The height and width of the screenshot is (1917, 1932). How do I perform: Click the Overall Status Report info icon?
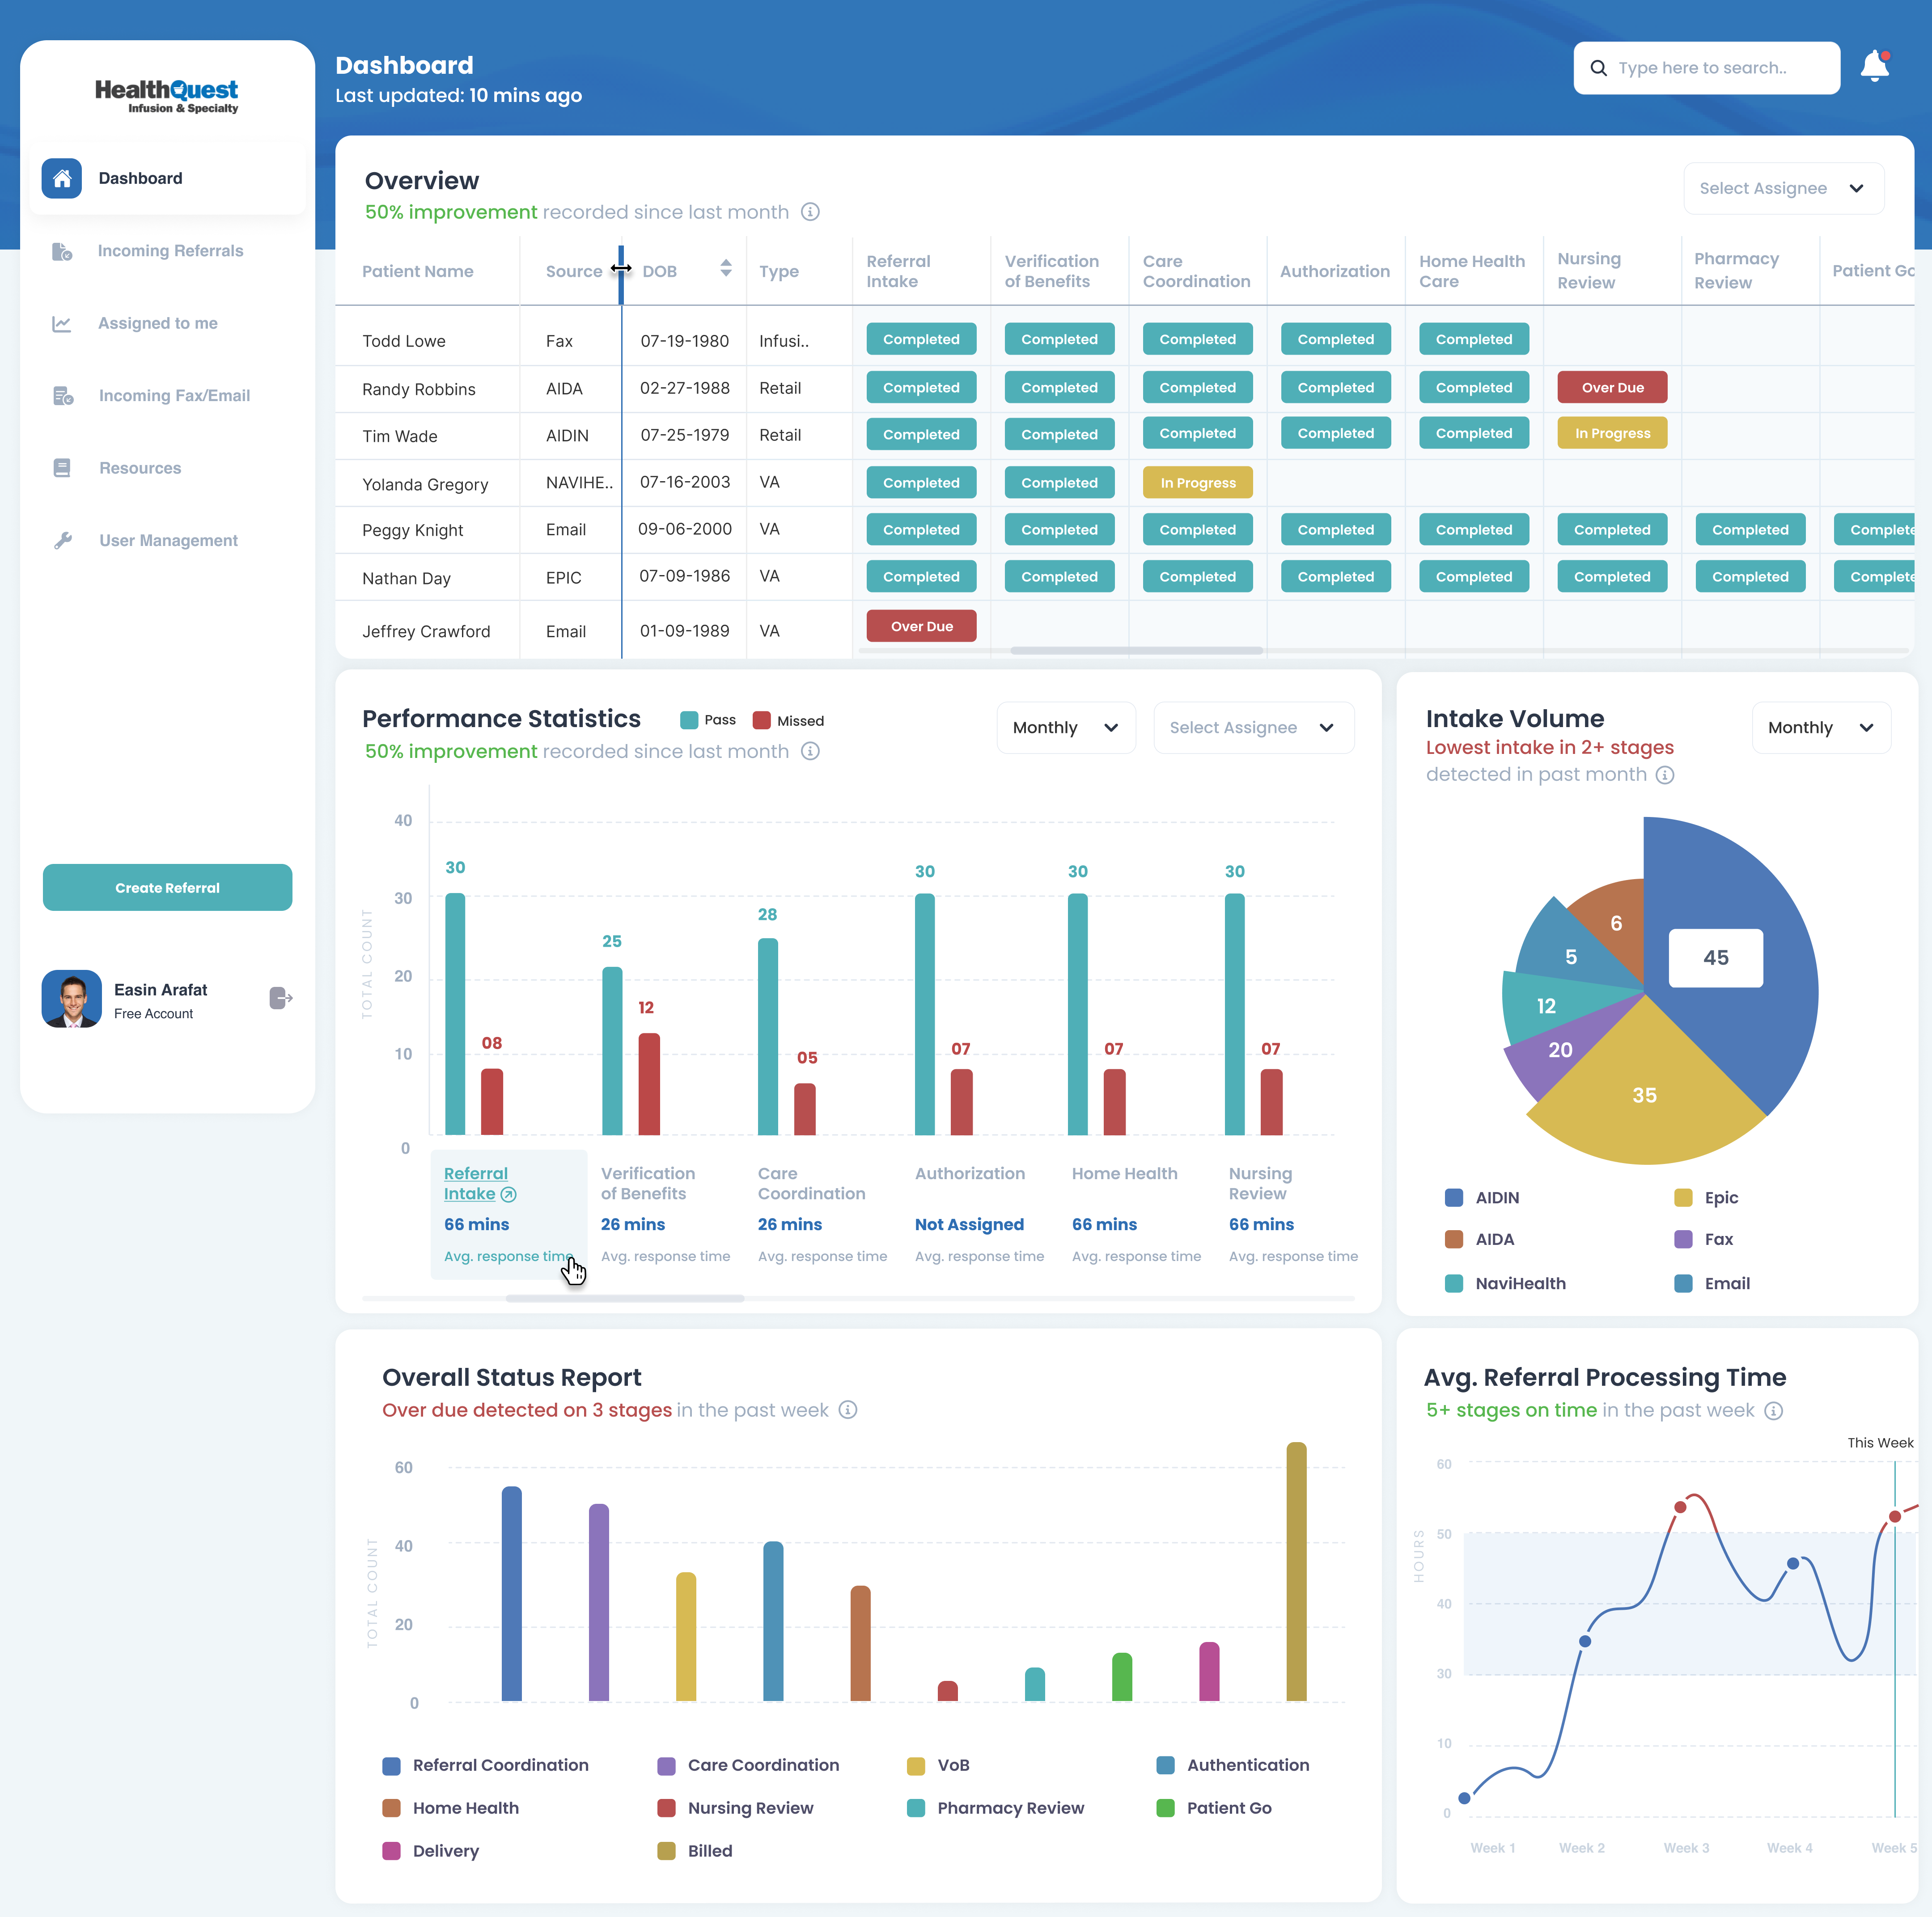(x=848, y=1410)
